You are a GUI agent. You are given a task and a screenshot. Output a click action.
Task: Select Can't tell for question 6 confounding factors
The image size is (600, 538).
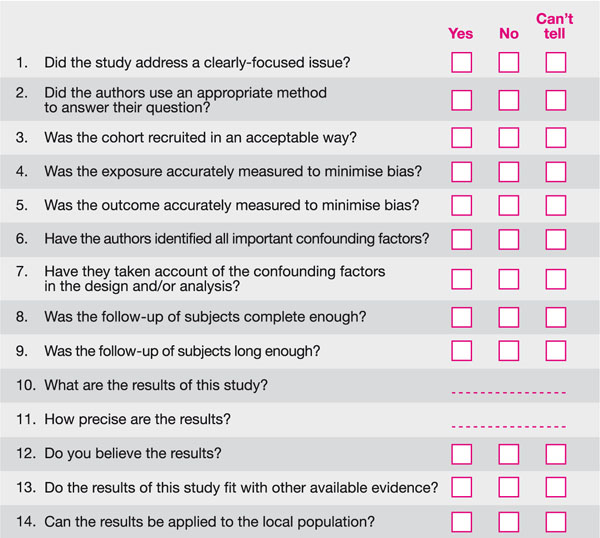coord(556,240)
